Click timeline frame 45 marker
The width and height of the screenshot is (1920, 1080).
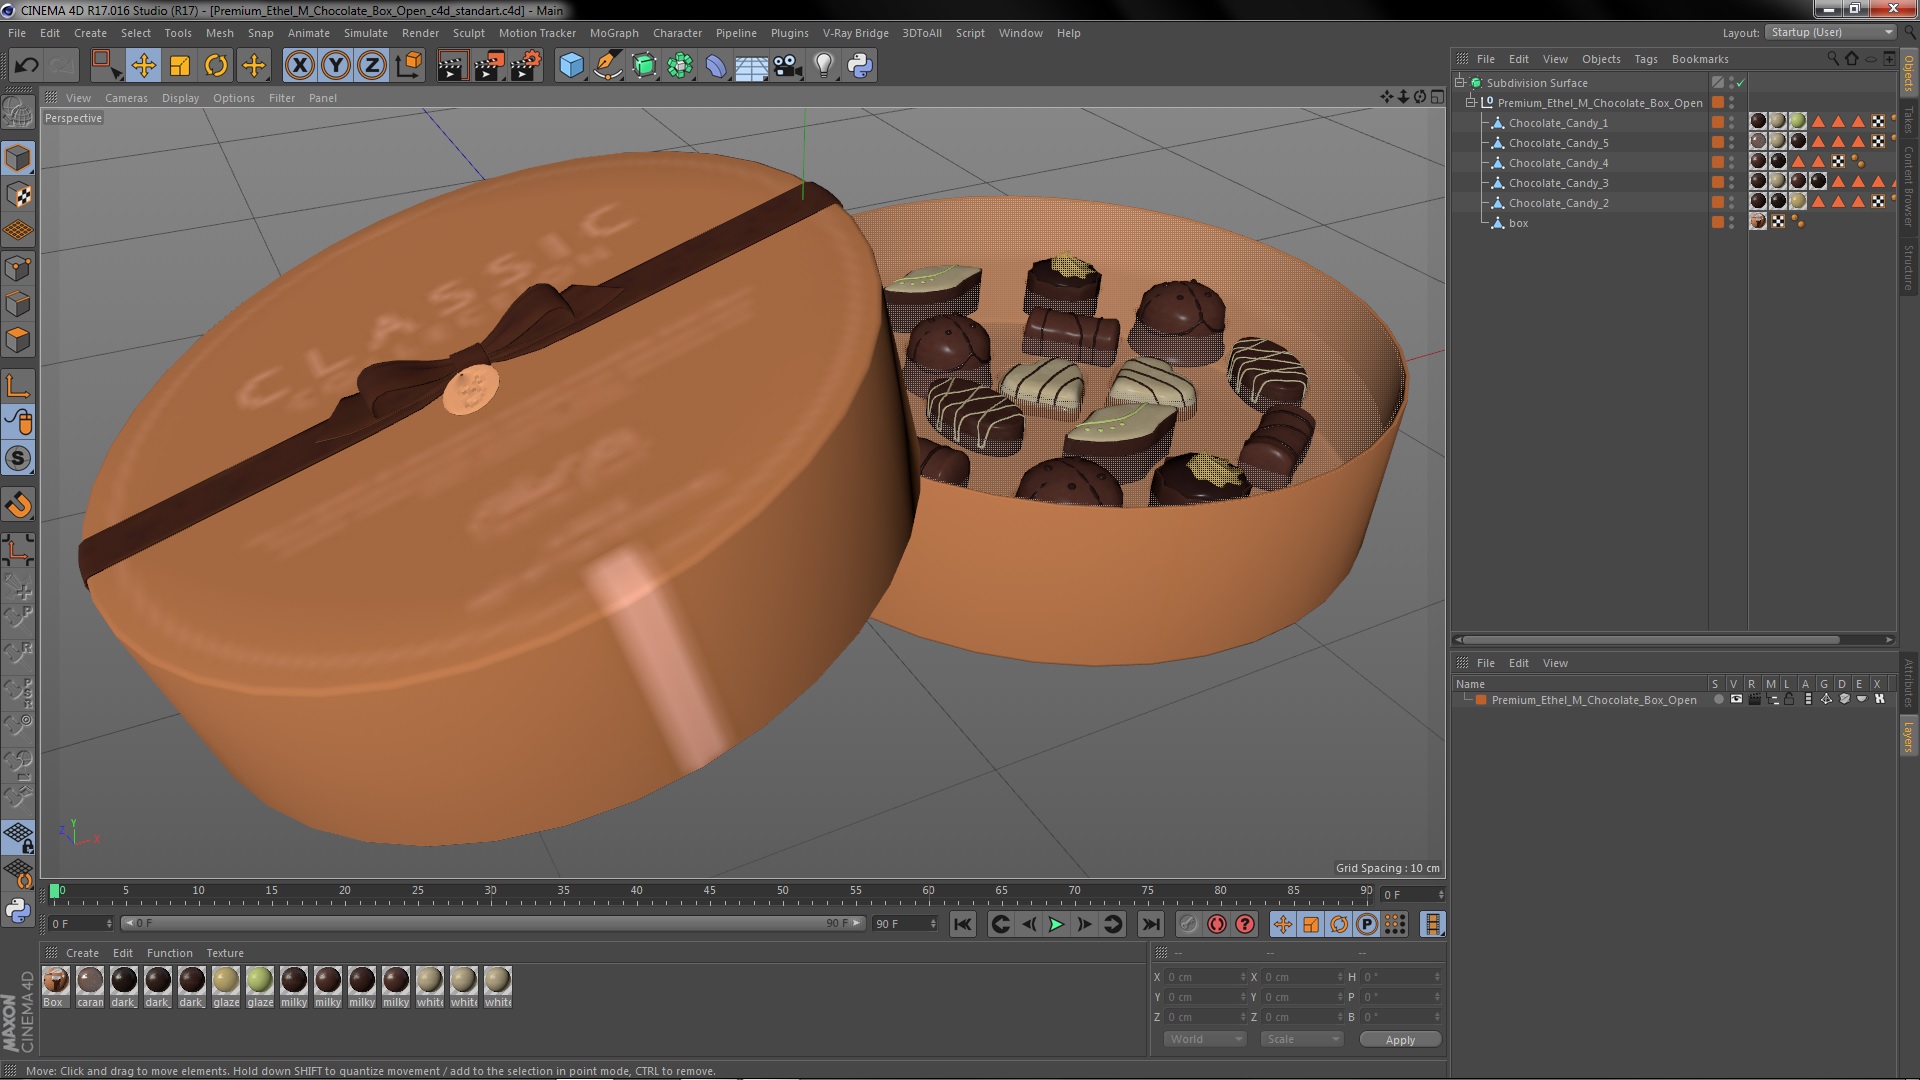pos(709,890)
